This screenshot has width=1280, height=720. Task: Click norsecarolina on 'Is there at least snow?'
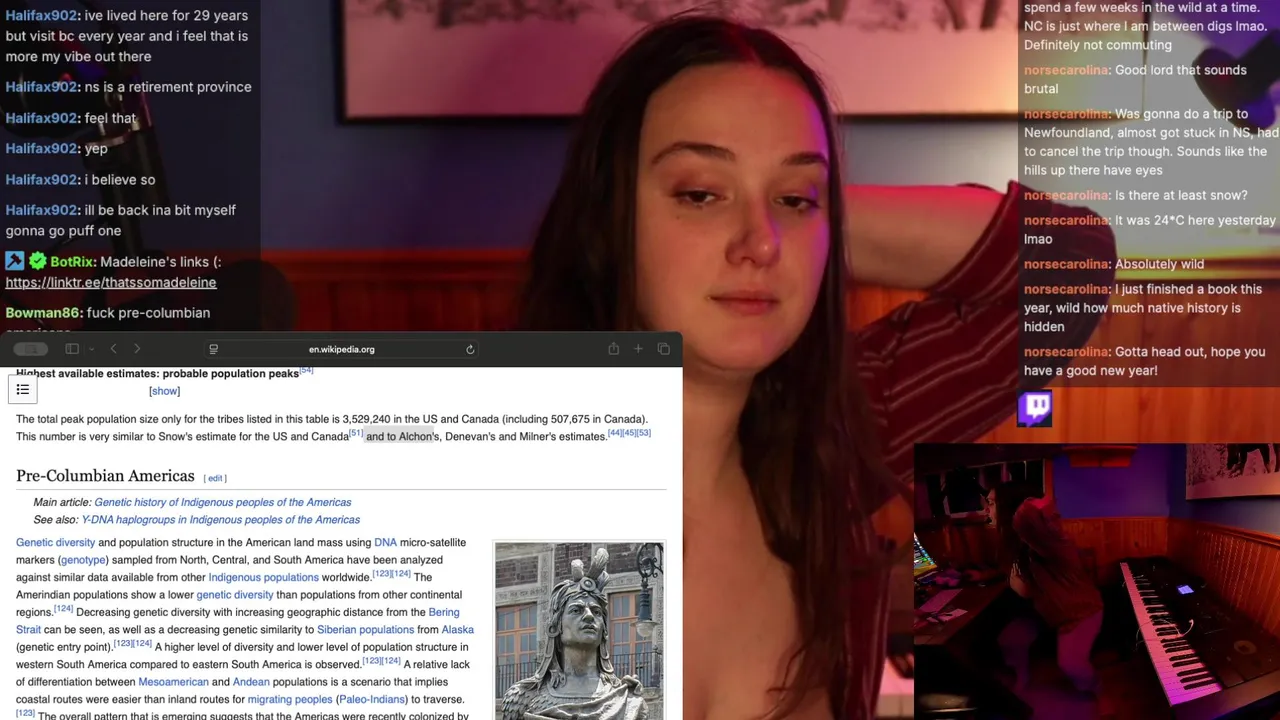pyautogui.click(x=1067, y=195)
